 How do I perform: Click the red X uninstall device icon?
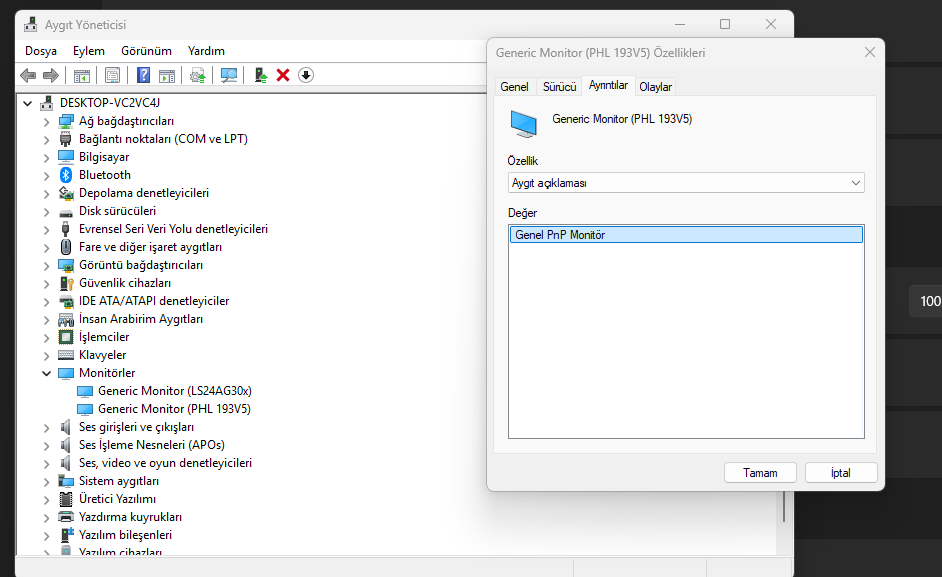coord(283,75)
